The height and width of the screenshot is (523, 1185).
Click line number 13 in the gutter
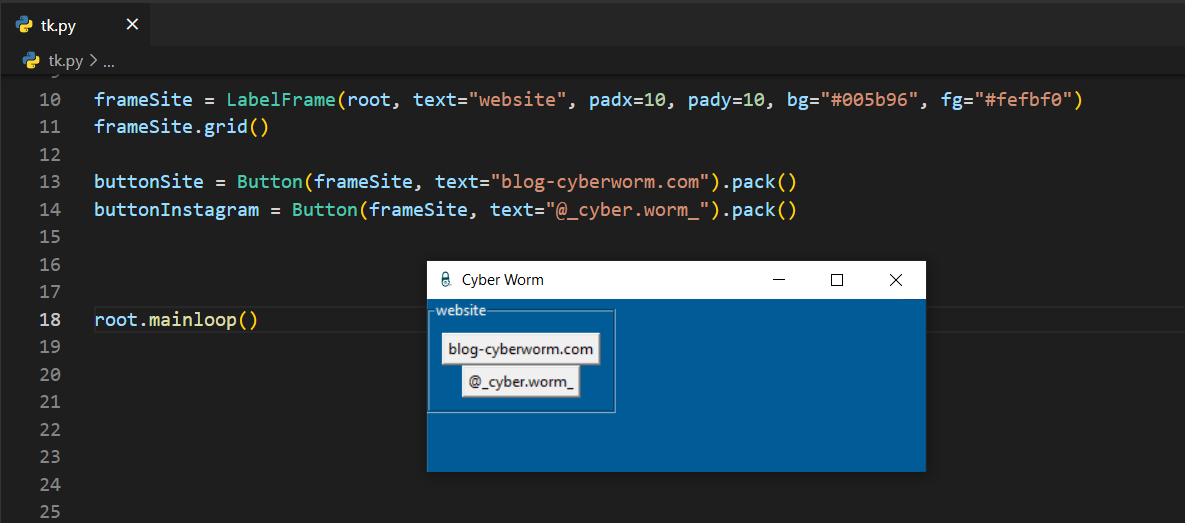point(49,182)
